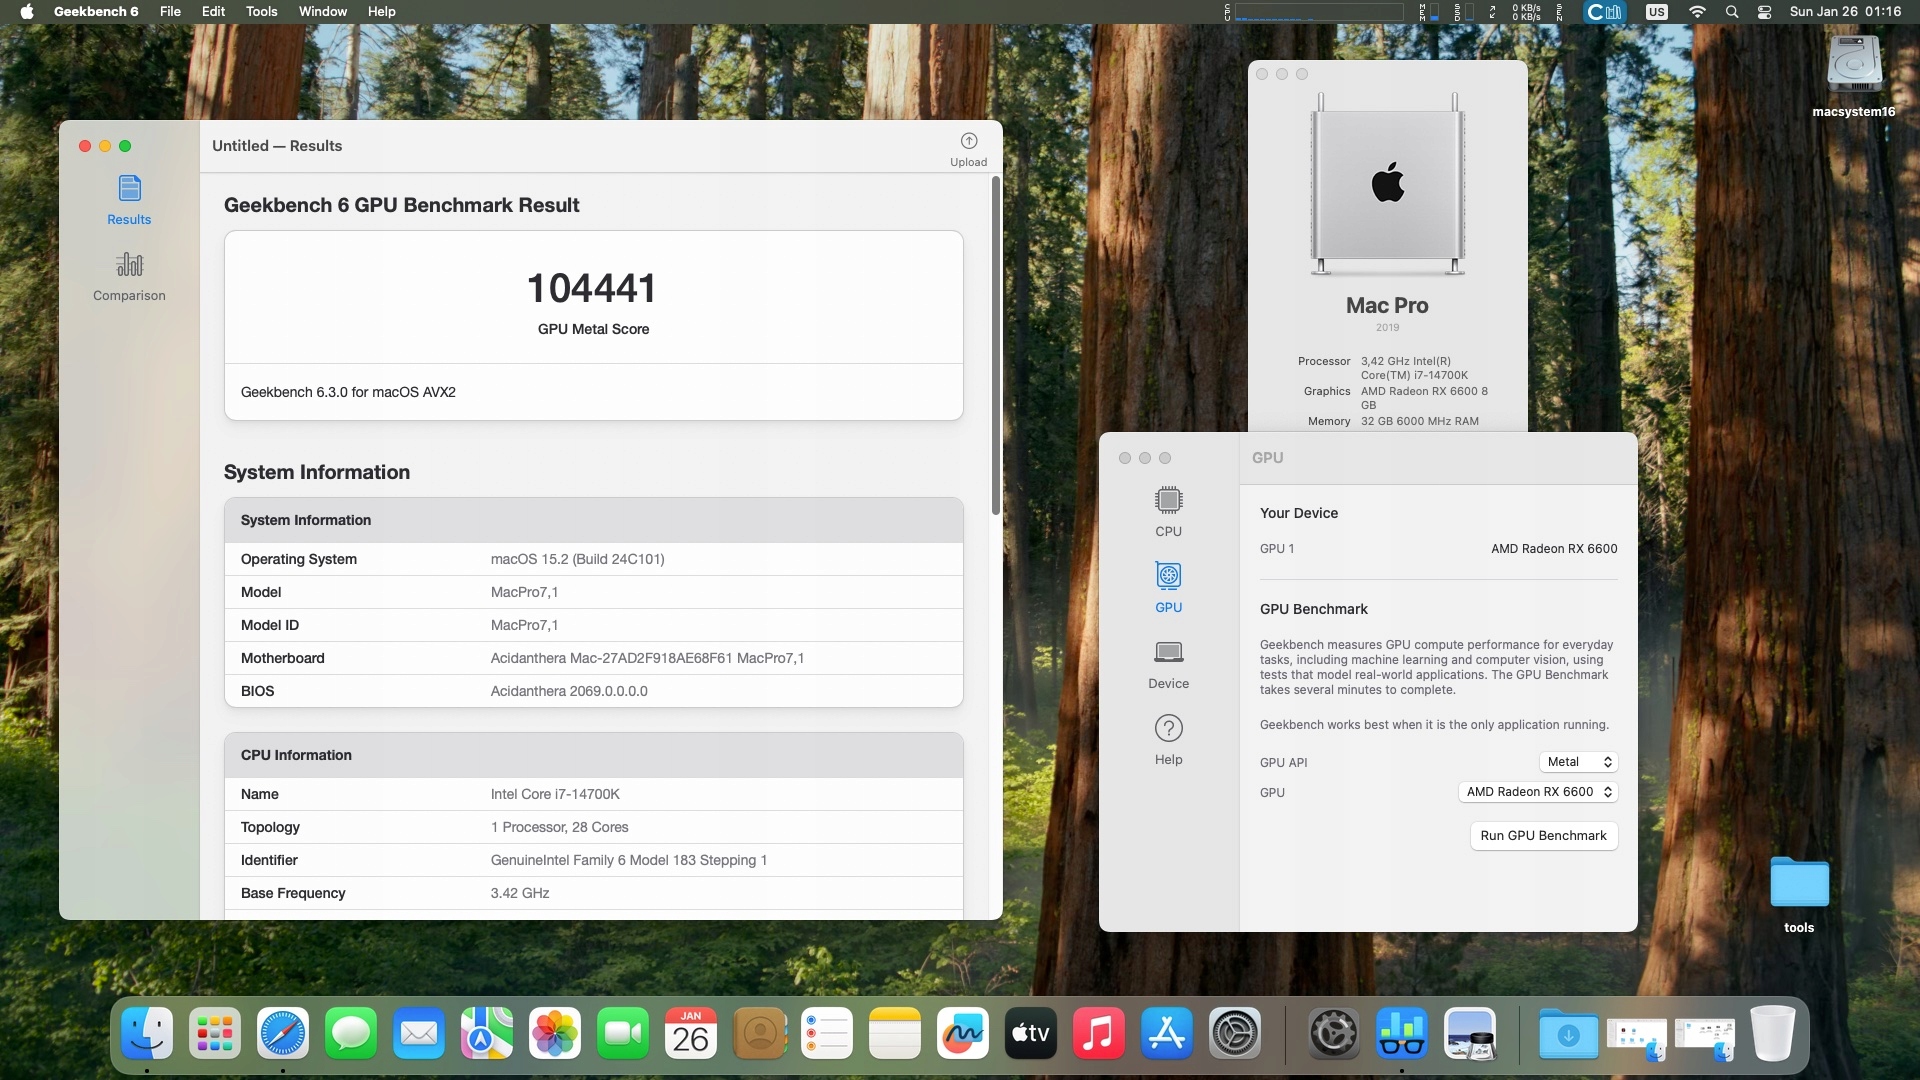Expand the GPU API Metal dropdown
The image size is (1920, 1080).
pyautogui.click(x=1578, y=762)
